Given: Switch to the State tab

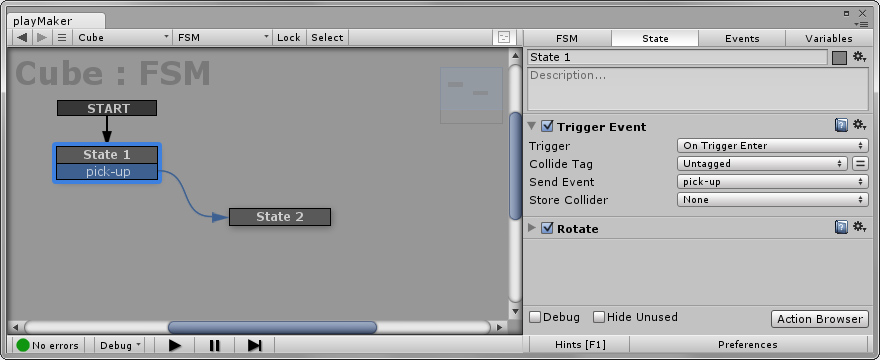Looking at the screenshot, I should pyautogui.click(x=655, y=38).
